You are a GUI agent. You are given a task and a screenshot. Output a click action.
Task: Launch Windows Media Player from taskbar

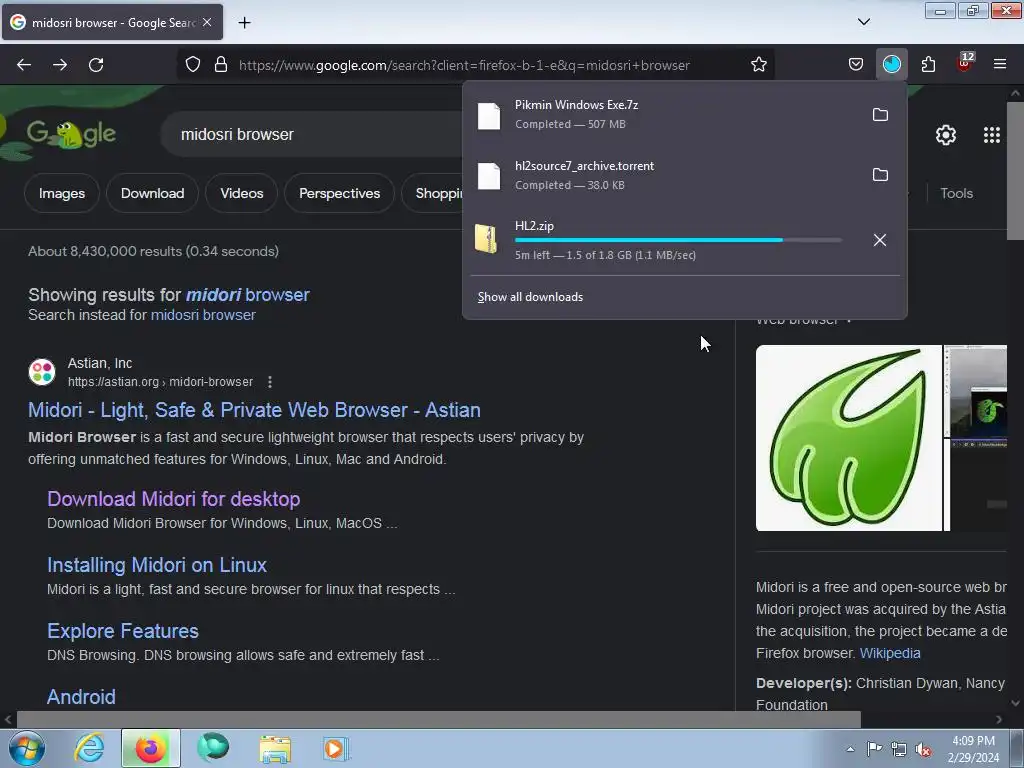[x=336, y=748]
